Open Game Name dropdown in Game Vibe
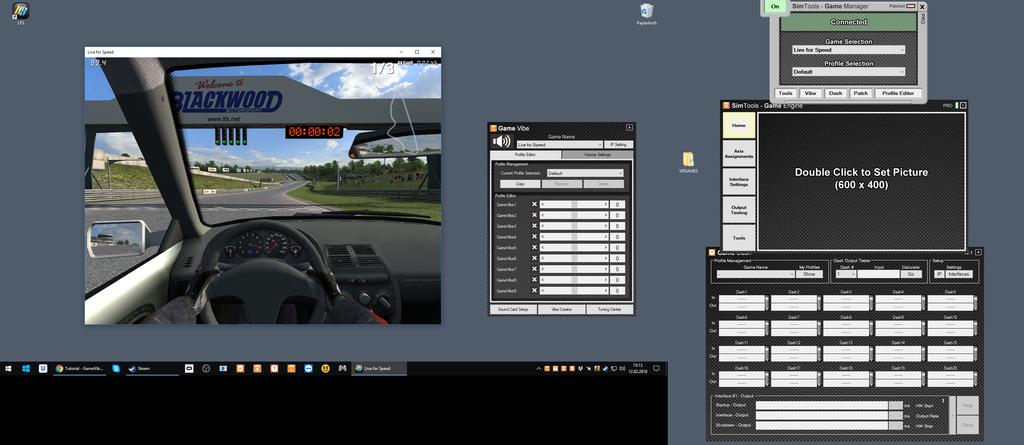This screenshot has width=1024, height=445. point(559,144)
